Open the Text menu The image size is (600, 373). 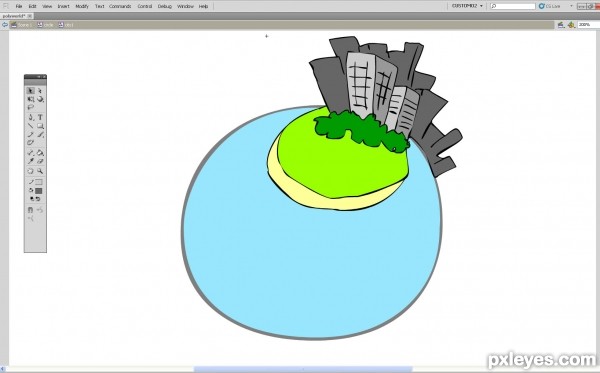coord(99,6)
